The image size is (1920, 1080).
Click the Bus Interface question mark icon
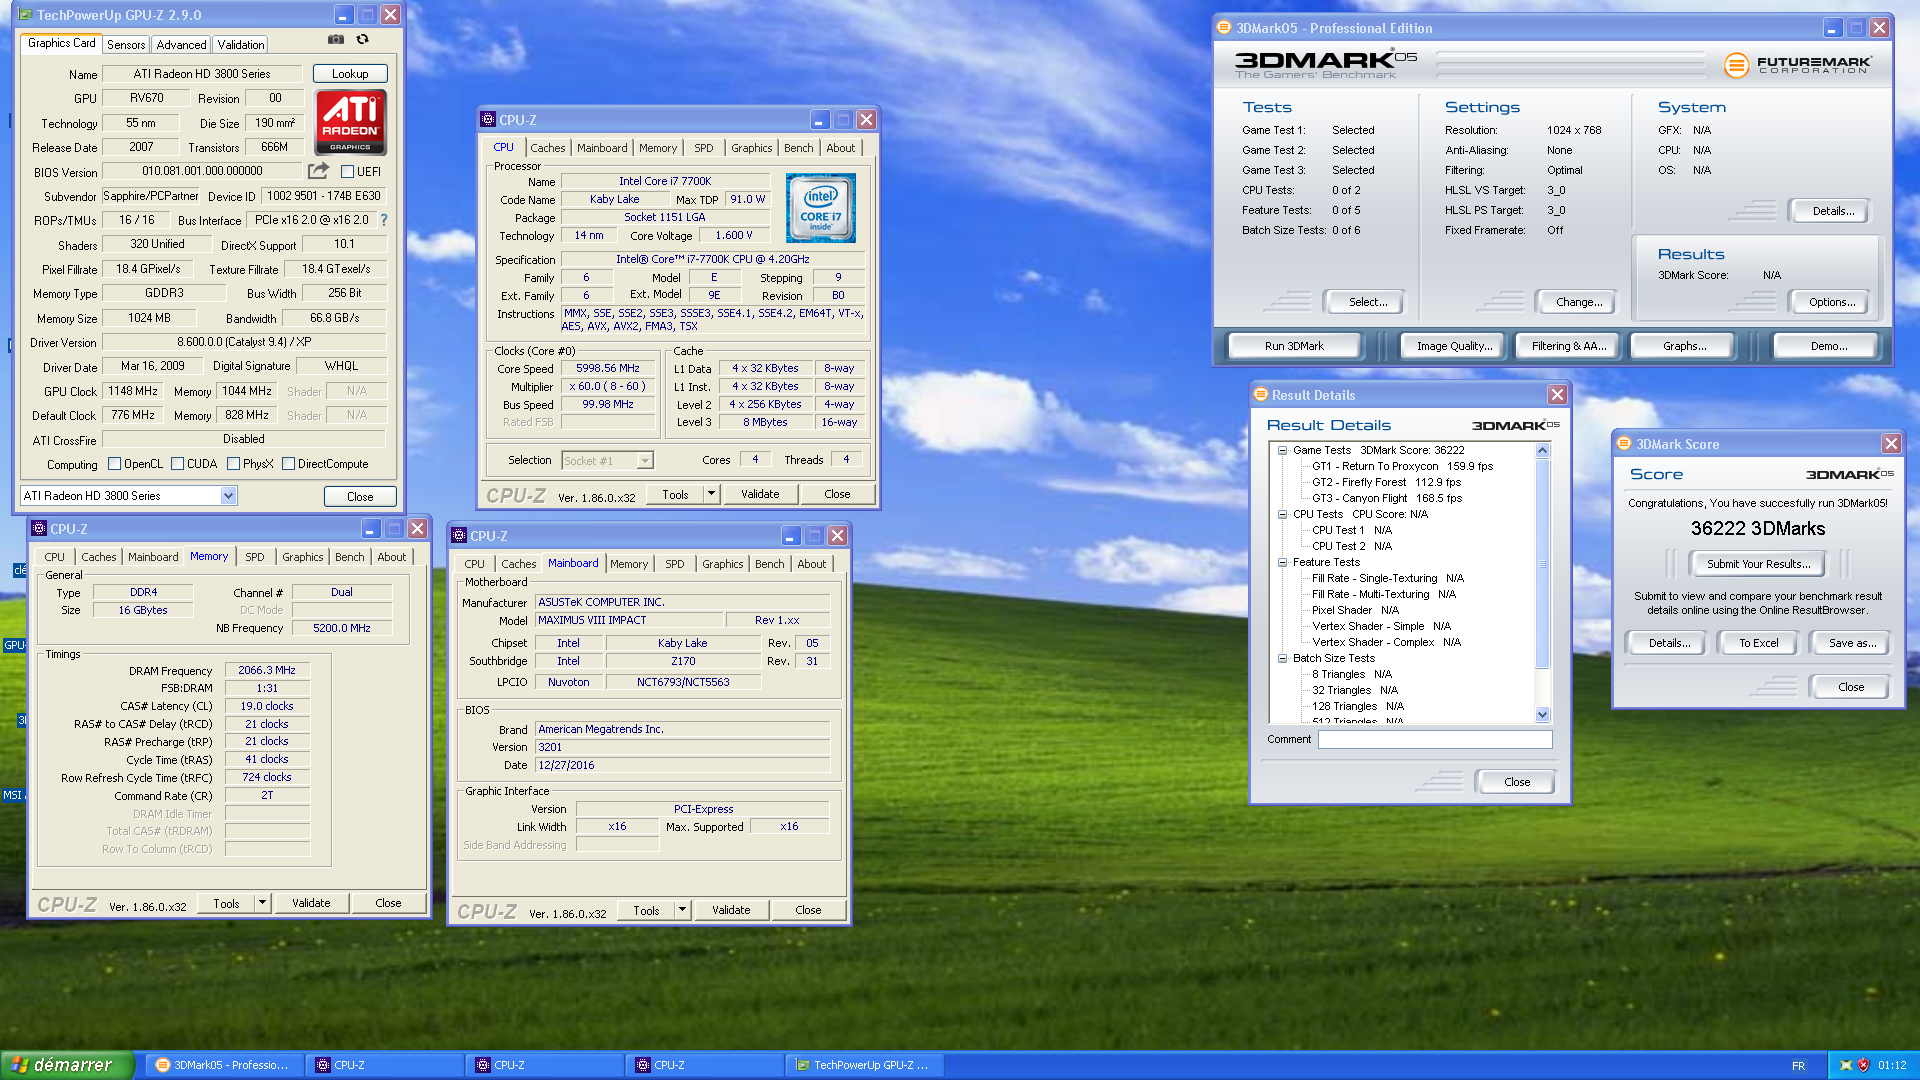(384, 220)
